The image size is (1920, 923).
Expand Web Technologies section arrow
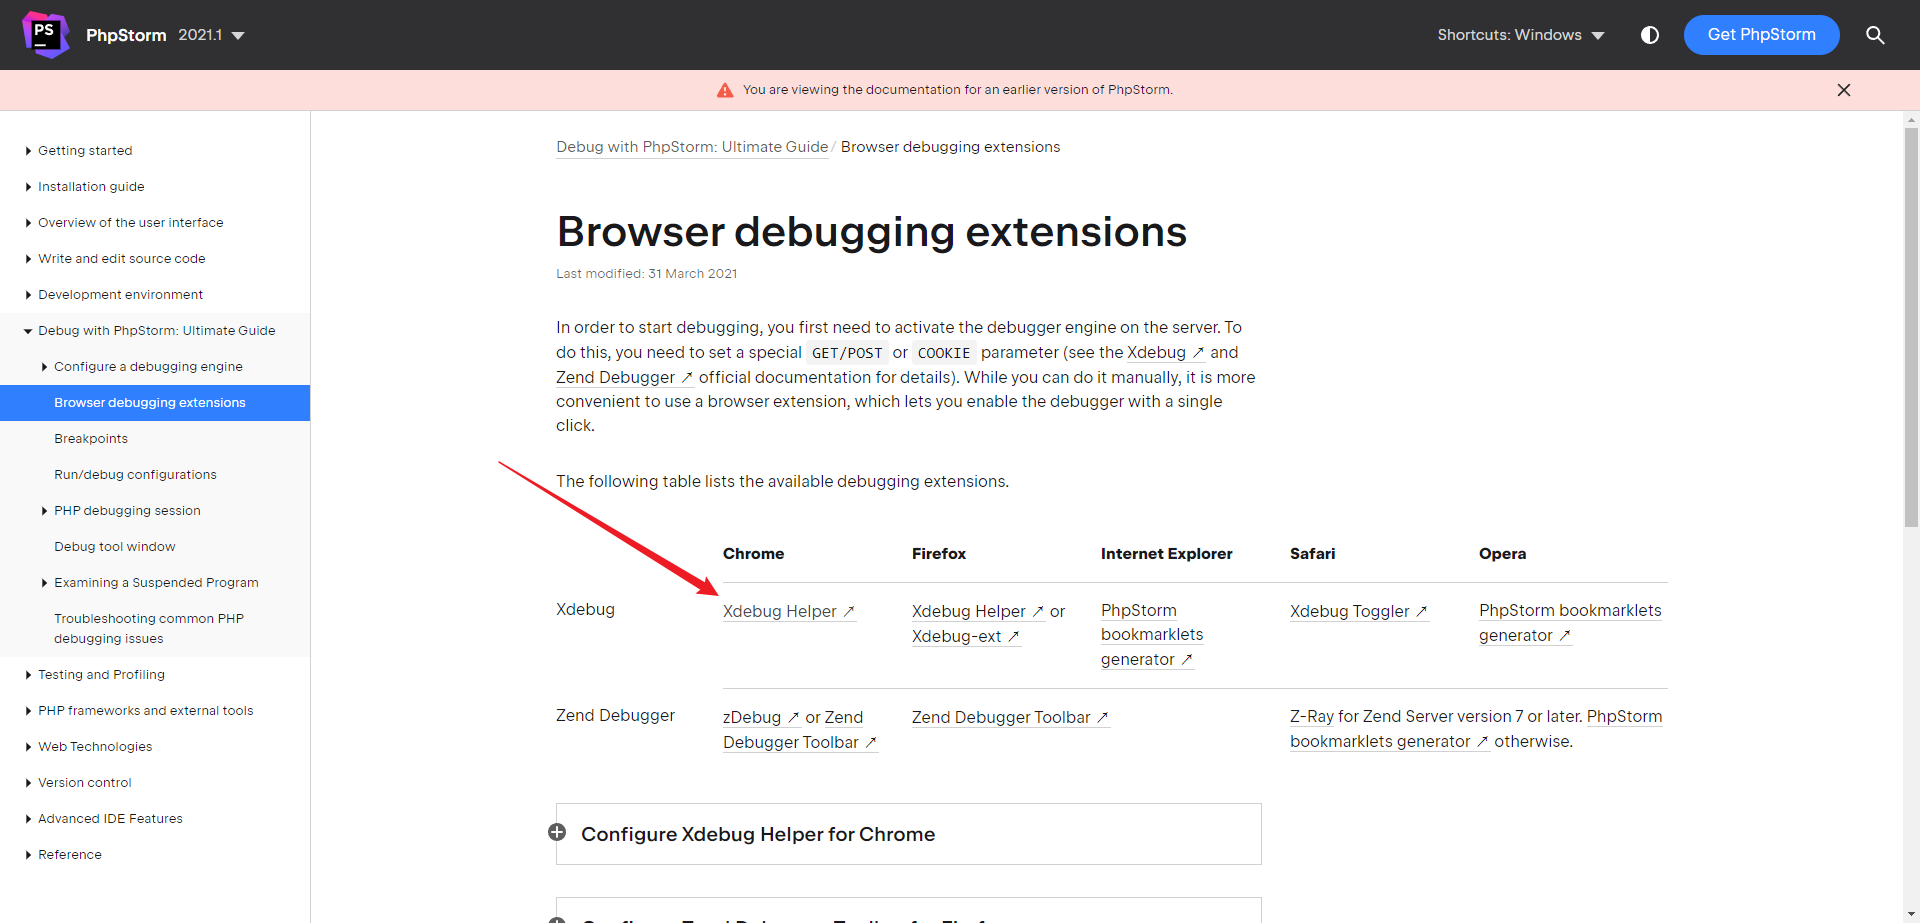(x=28, y=747)
